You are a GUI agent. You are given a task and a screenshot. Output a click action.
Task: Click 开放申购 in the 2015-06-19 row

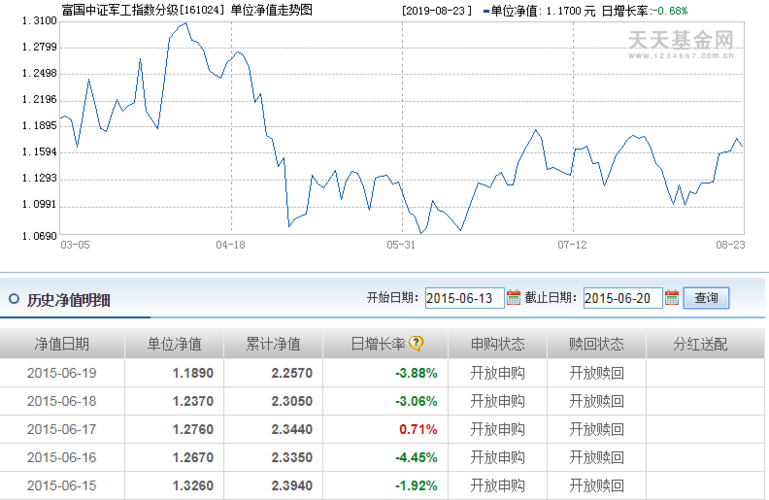[498, 373]
